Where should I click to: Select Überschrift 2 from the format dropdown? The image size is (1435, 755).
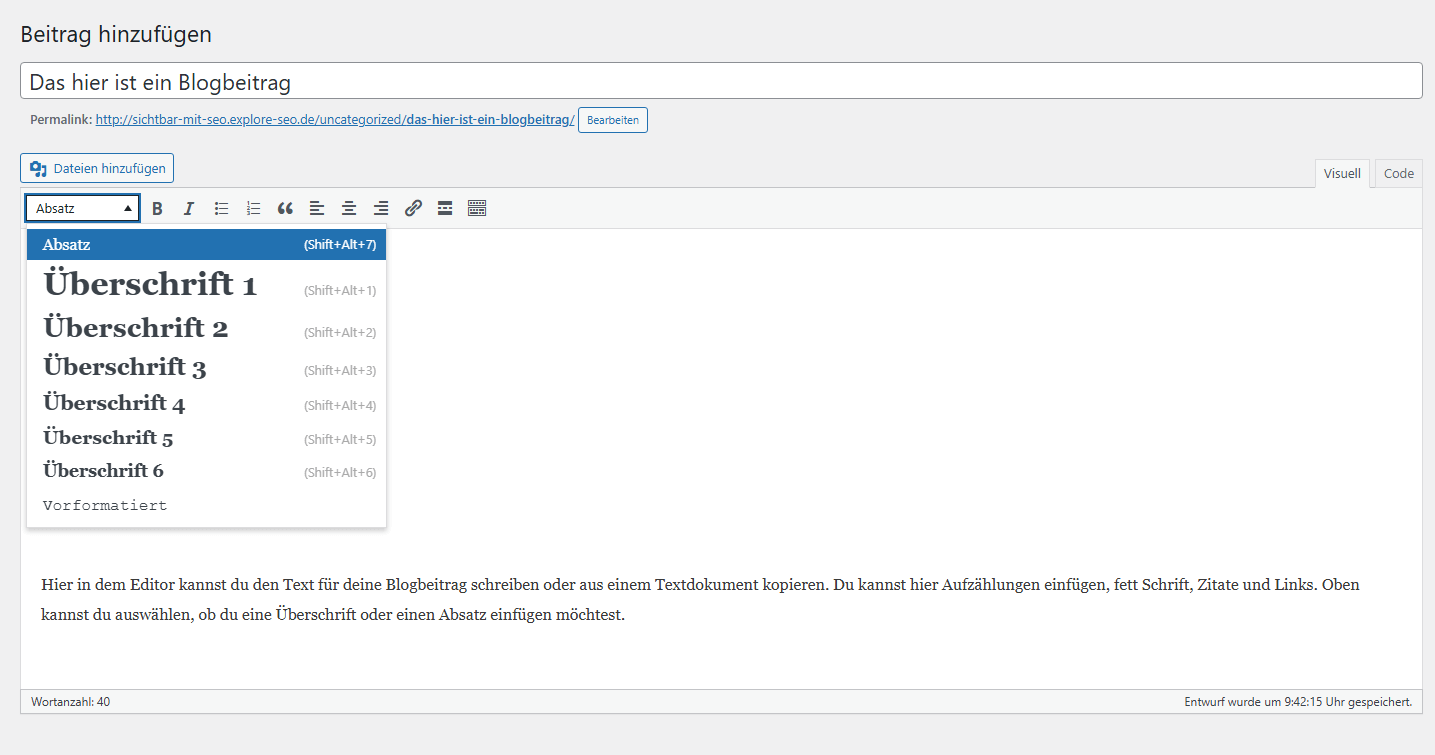tap(135, 328)
